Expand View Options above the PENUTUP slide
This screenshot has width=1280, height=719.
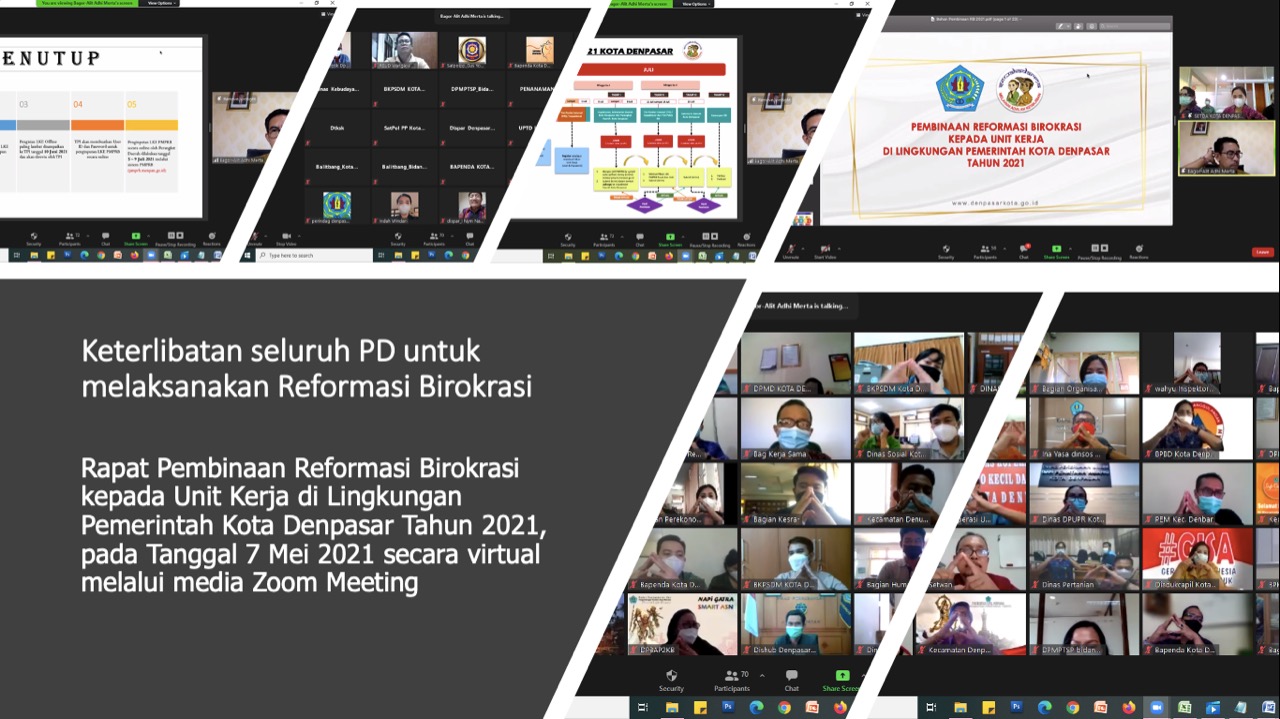pyautogui.click(x=159, y=3)
